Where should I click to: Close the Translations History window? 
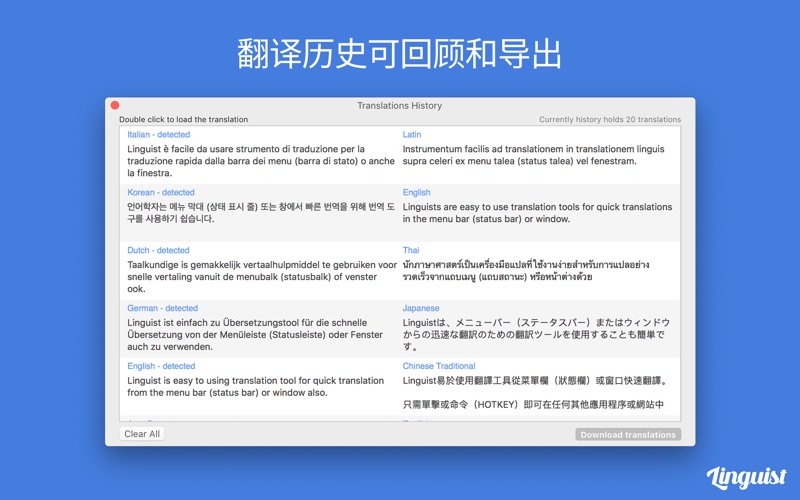[115, 105]
